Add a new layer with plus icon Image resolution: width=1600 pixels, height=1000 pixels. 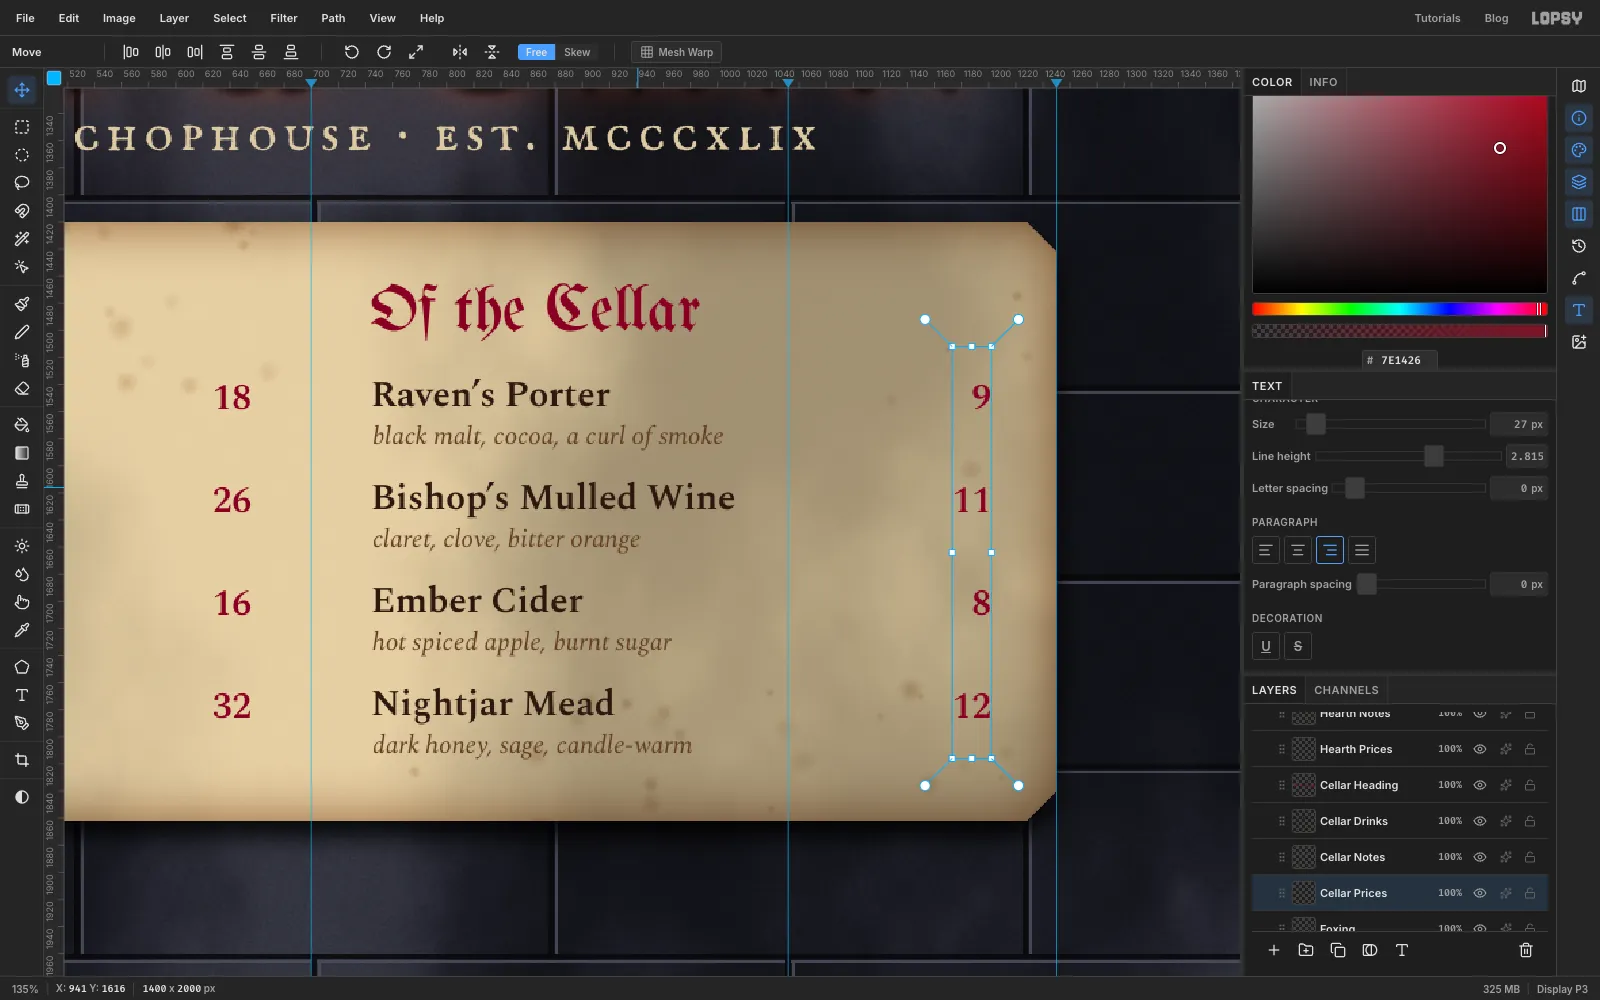pos(1274,950)
